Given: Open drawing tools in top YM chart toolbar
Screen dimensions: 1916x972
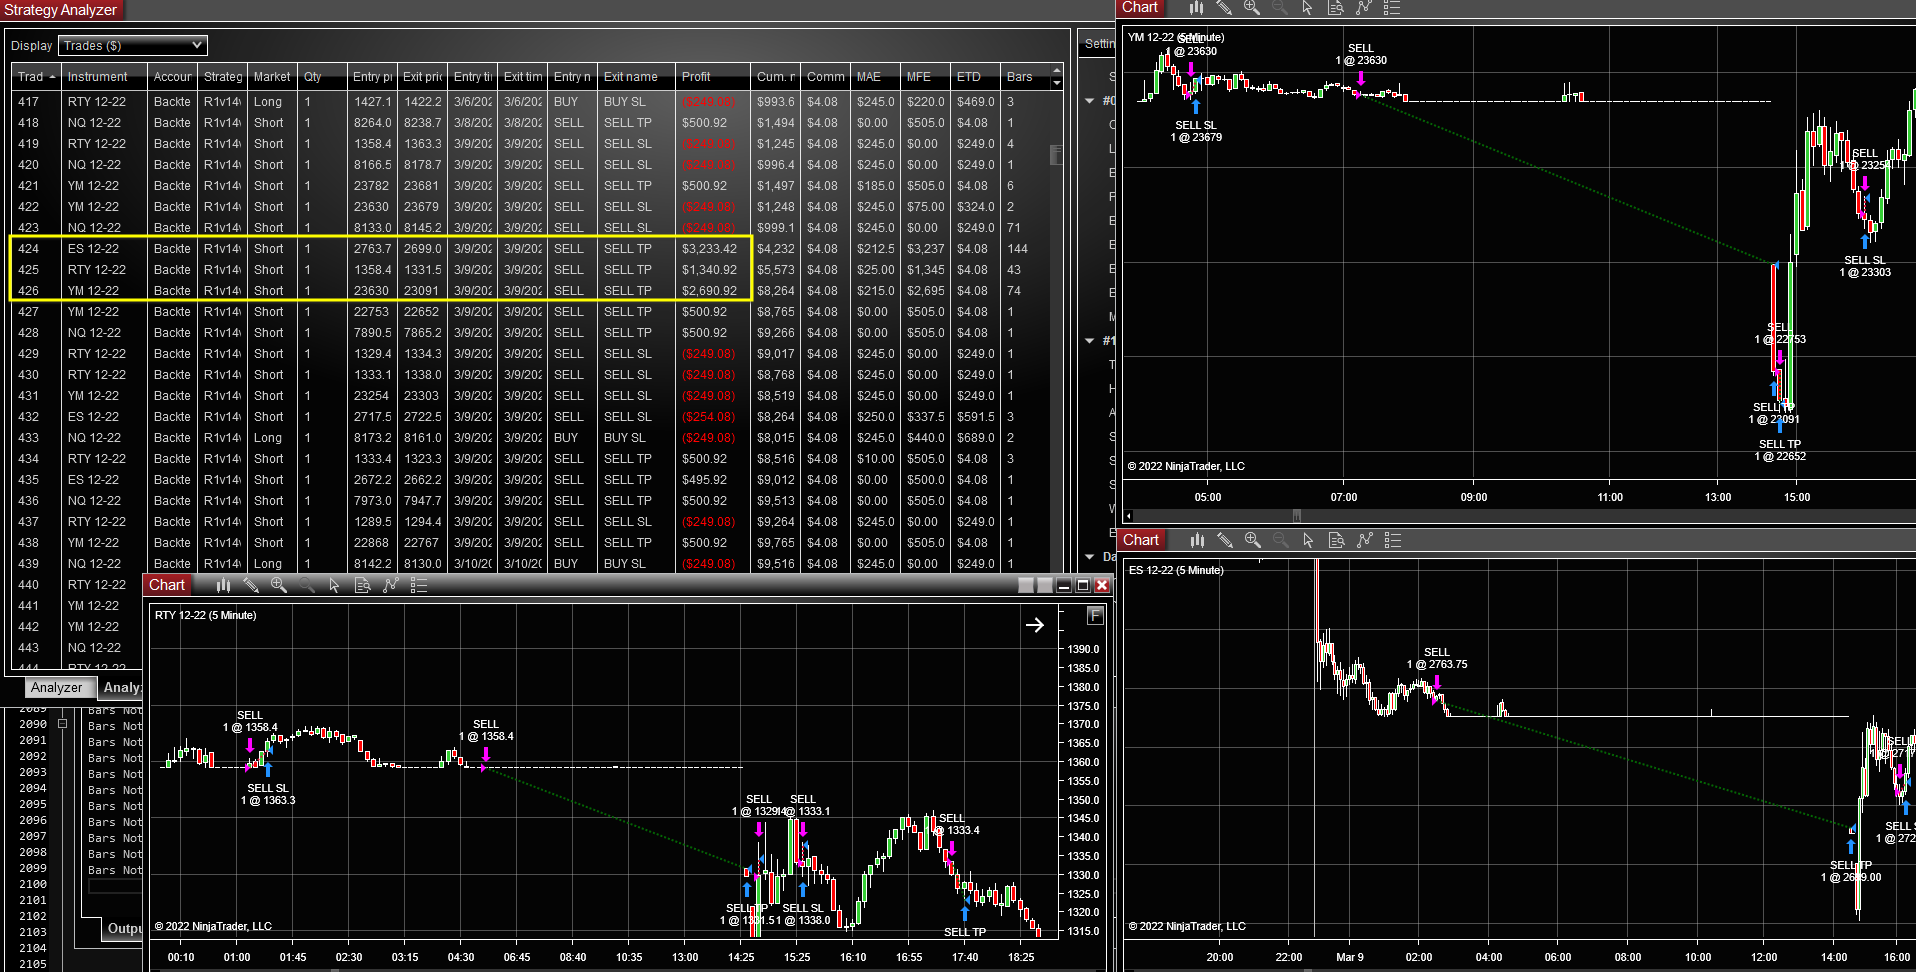Looking at the screenshot, I should click(x=1224, y=8).
